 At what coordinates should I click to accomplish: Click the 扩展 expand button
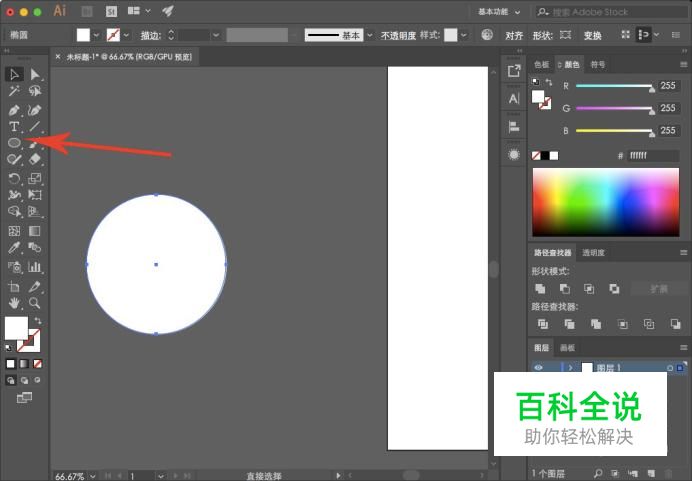pos(659,289)
